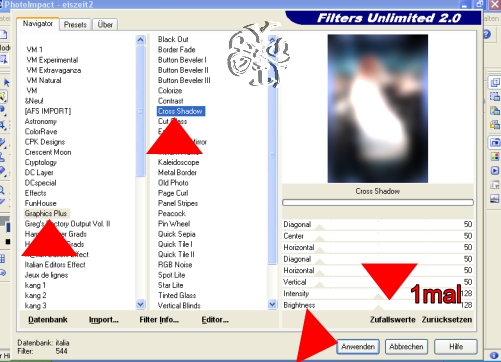Choose the Cross Shadow filter

coord(181,111)
